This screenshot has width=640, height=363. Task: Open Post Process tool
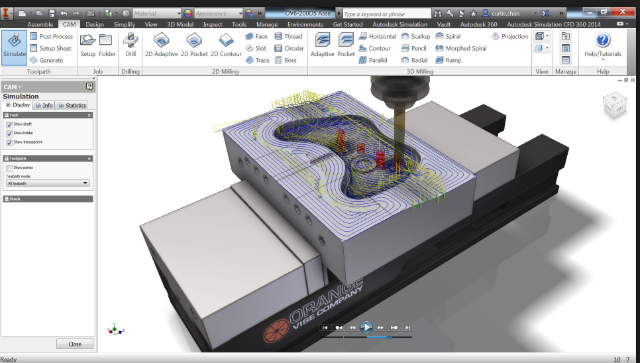point(51,36)
